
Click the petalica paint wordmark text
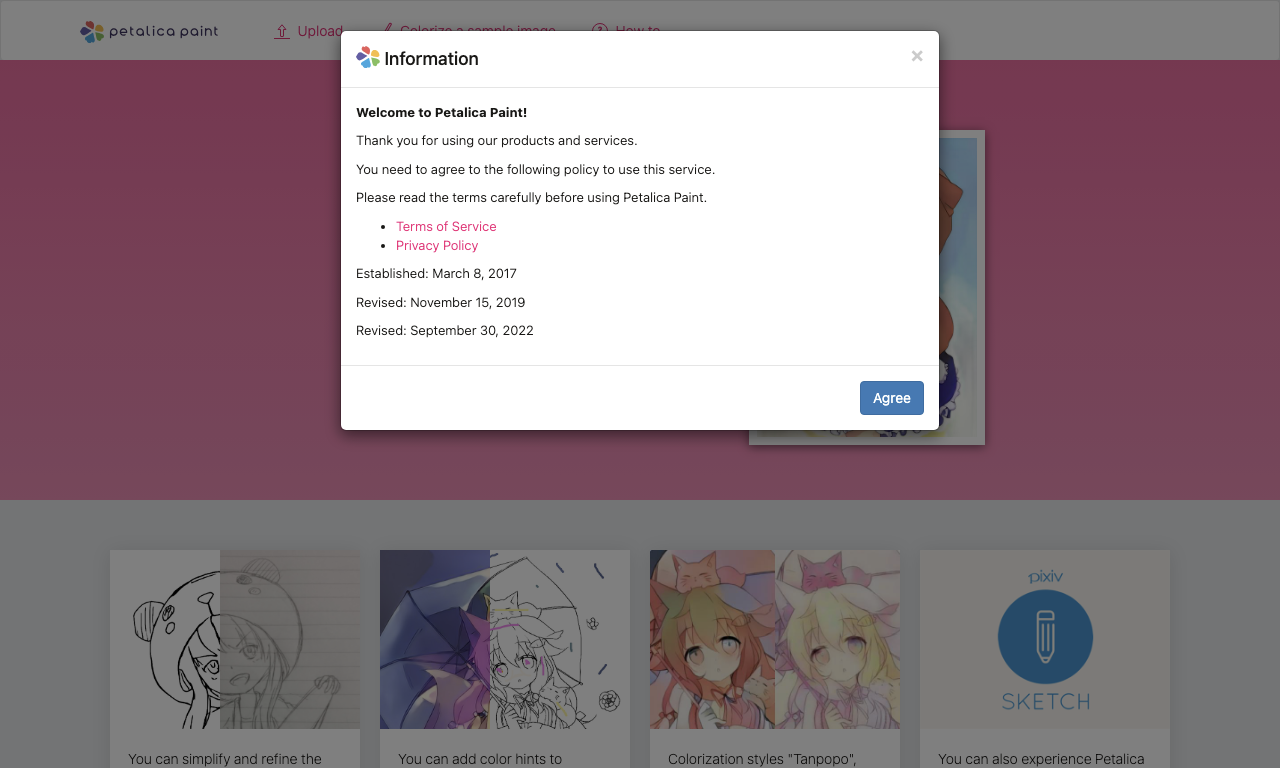tap(163, 32)
